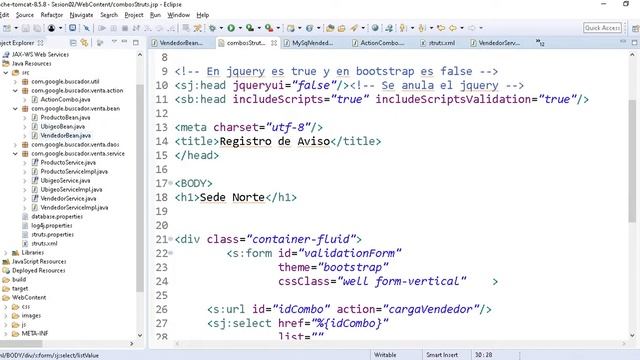
Task: Click the editor vertical scrollbar thumb
Action: click(x=632, y=161)
